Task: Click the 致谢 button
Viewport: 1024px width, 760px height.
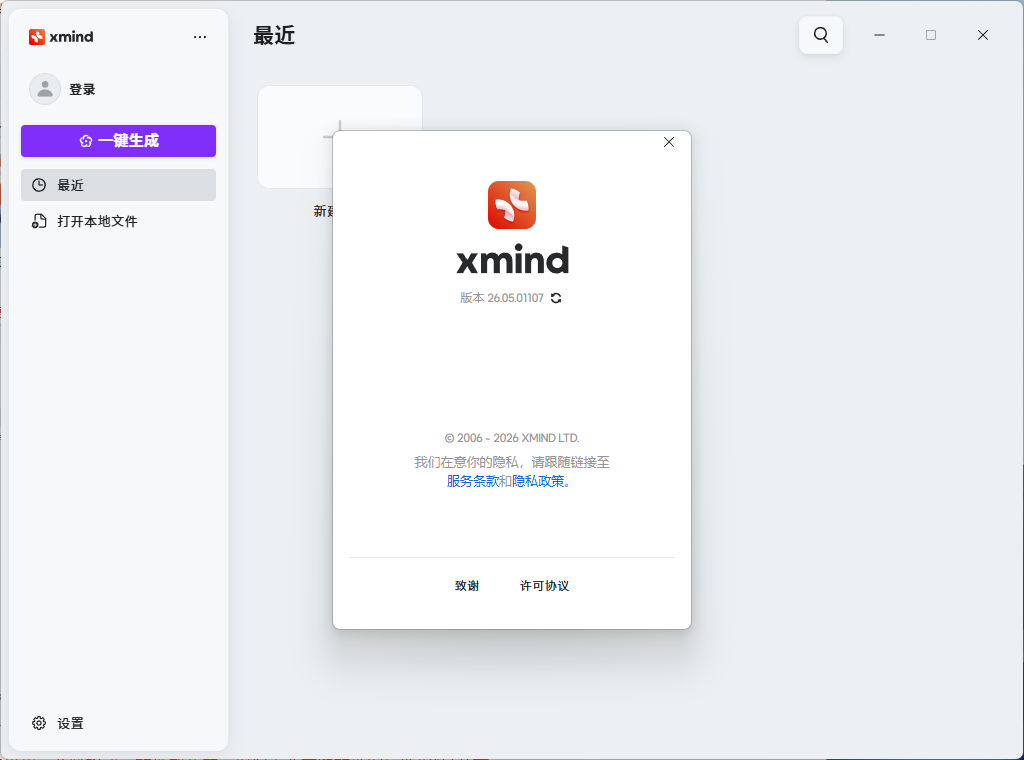Action: (467, 586)
